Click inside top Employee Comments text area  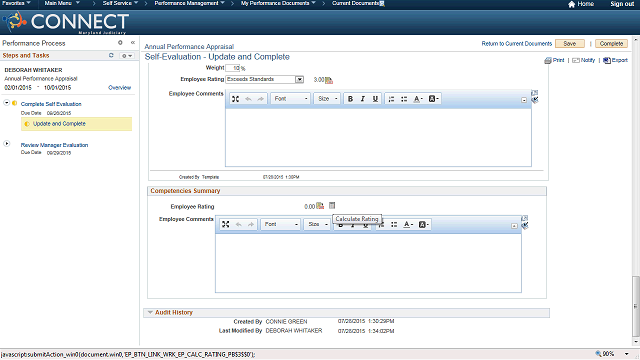click(x=378, y=137)
